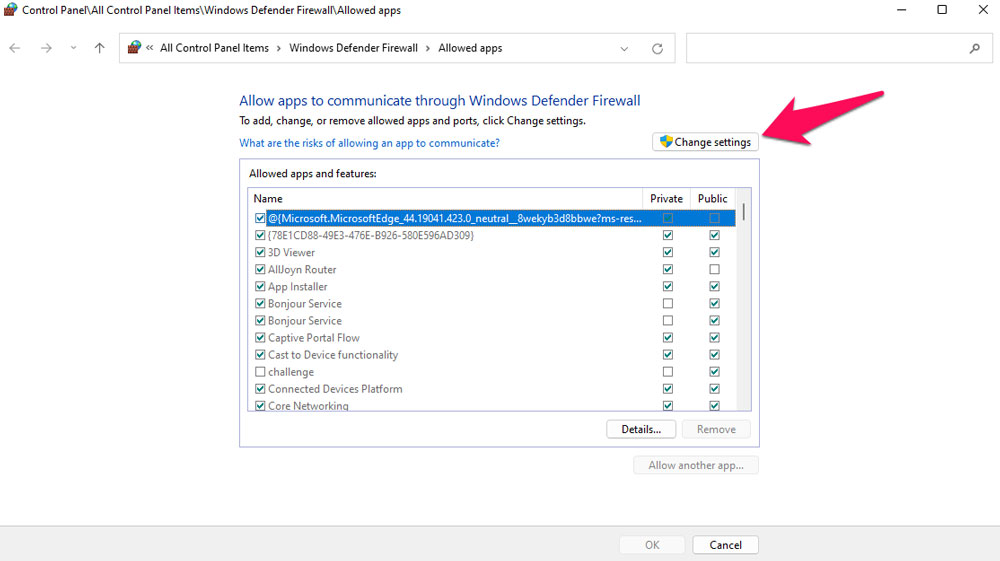The height and width of the screenshot is (561, 1000).
Task: Click the search magnifier icon
Action: click(x=974, y=48)
